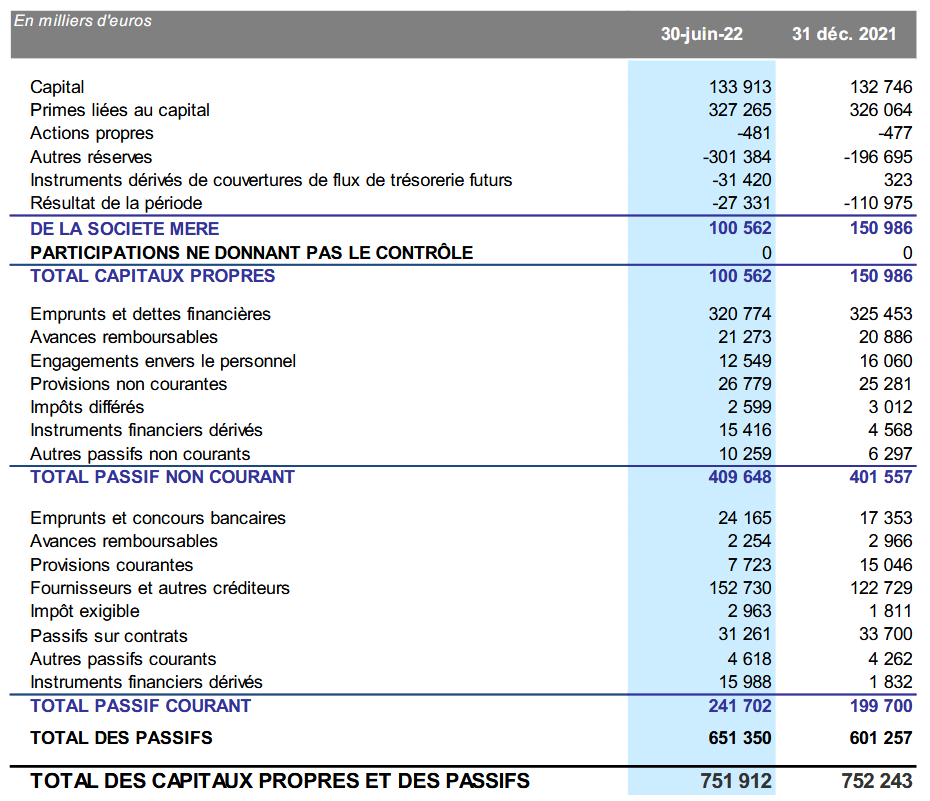This screenshot has height=801, width=930.
Task: Click the 30-juin-22 column header
Action: 701,34
